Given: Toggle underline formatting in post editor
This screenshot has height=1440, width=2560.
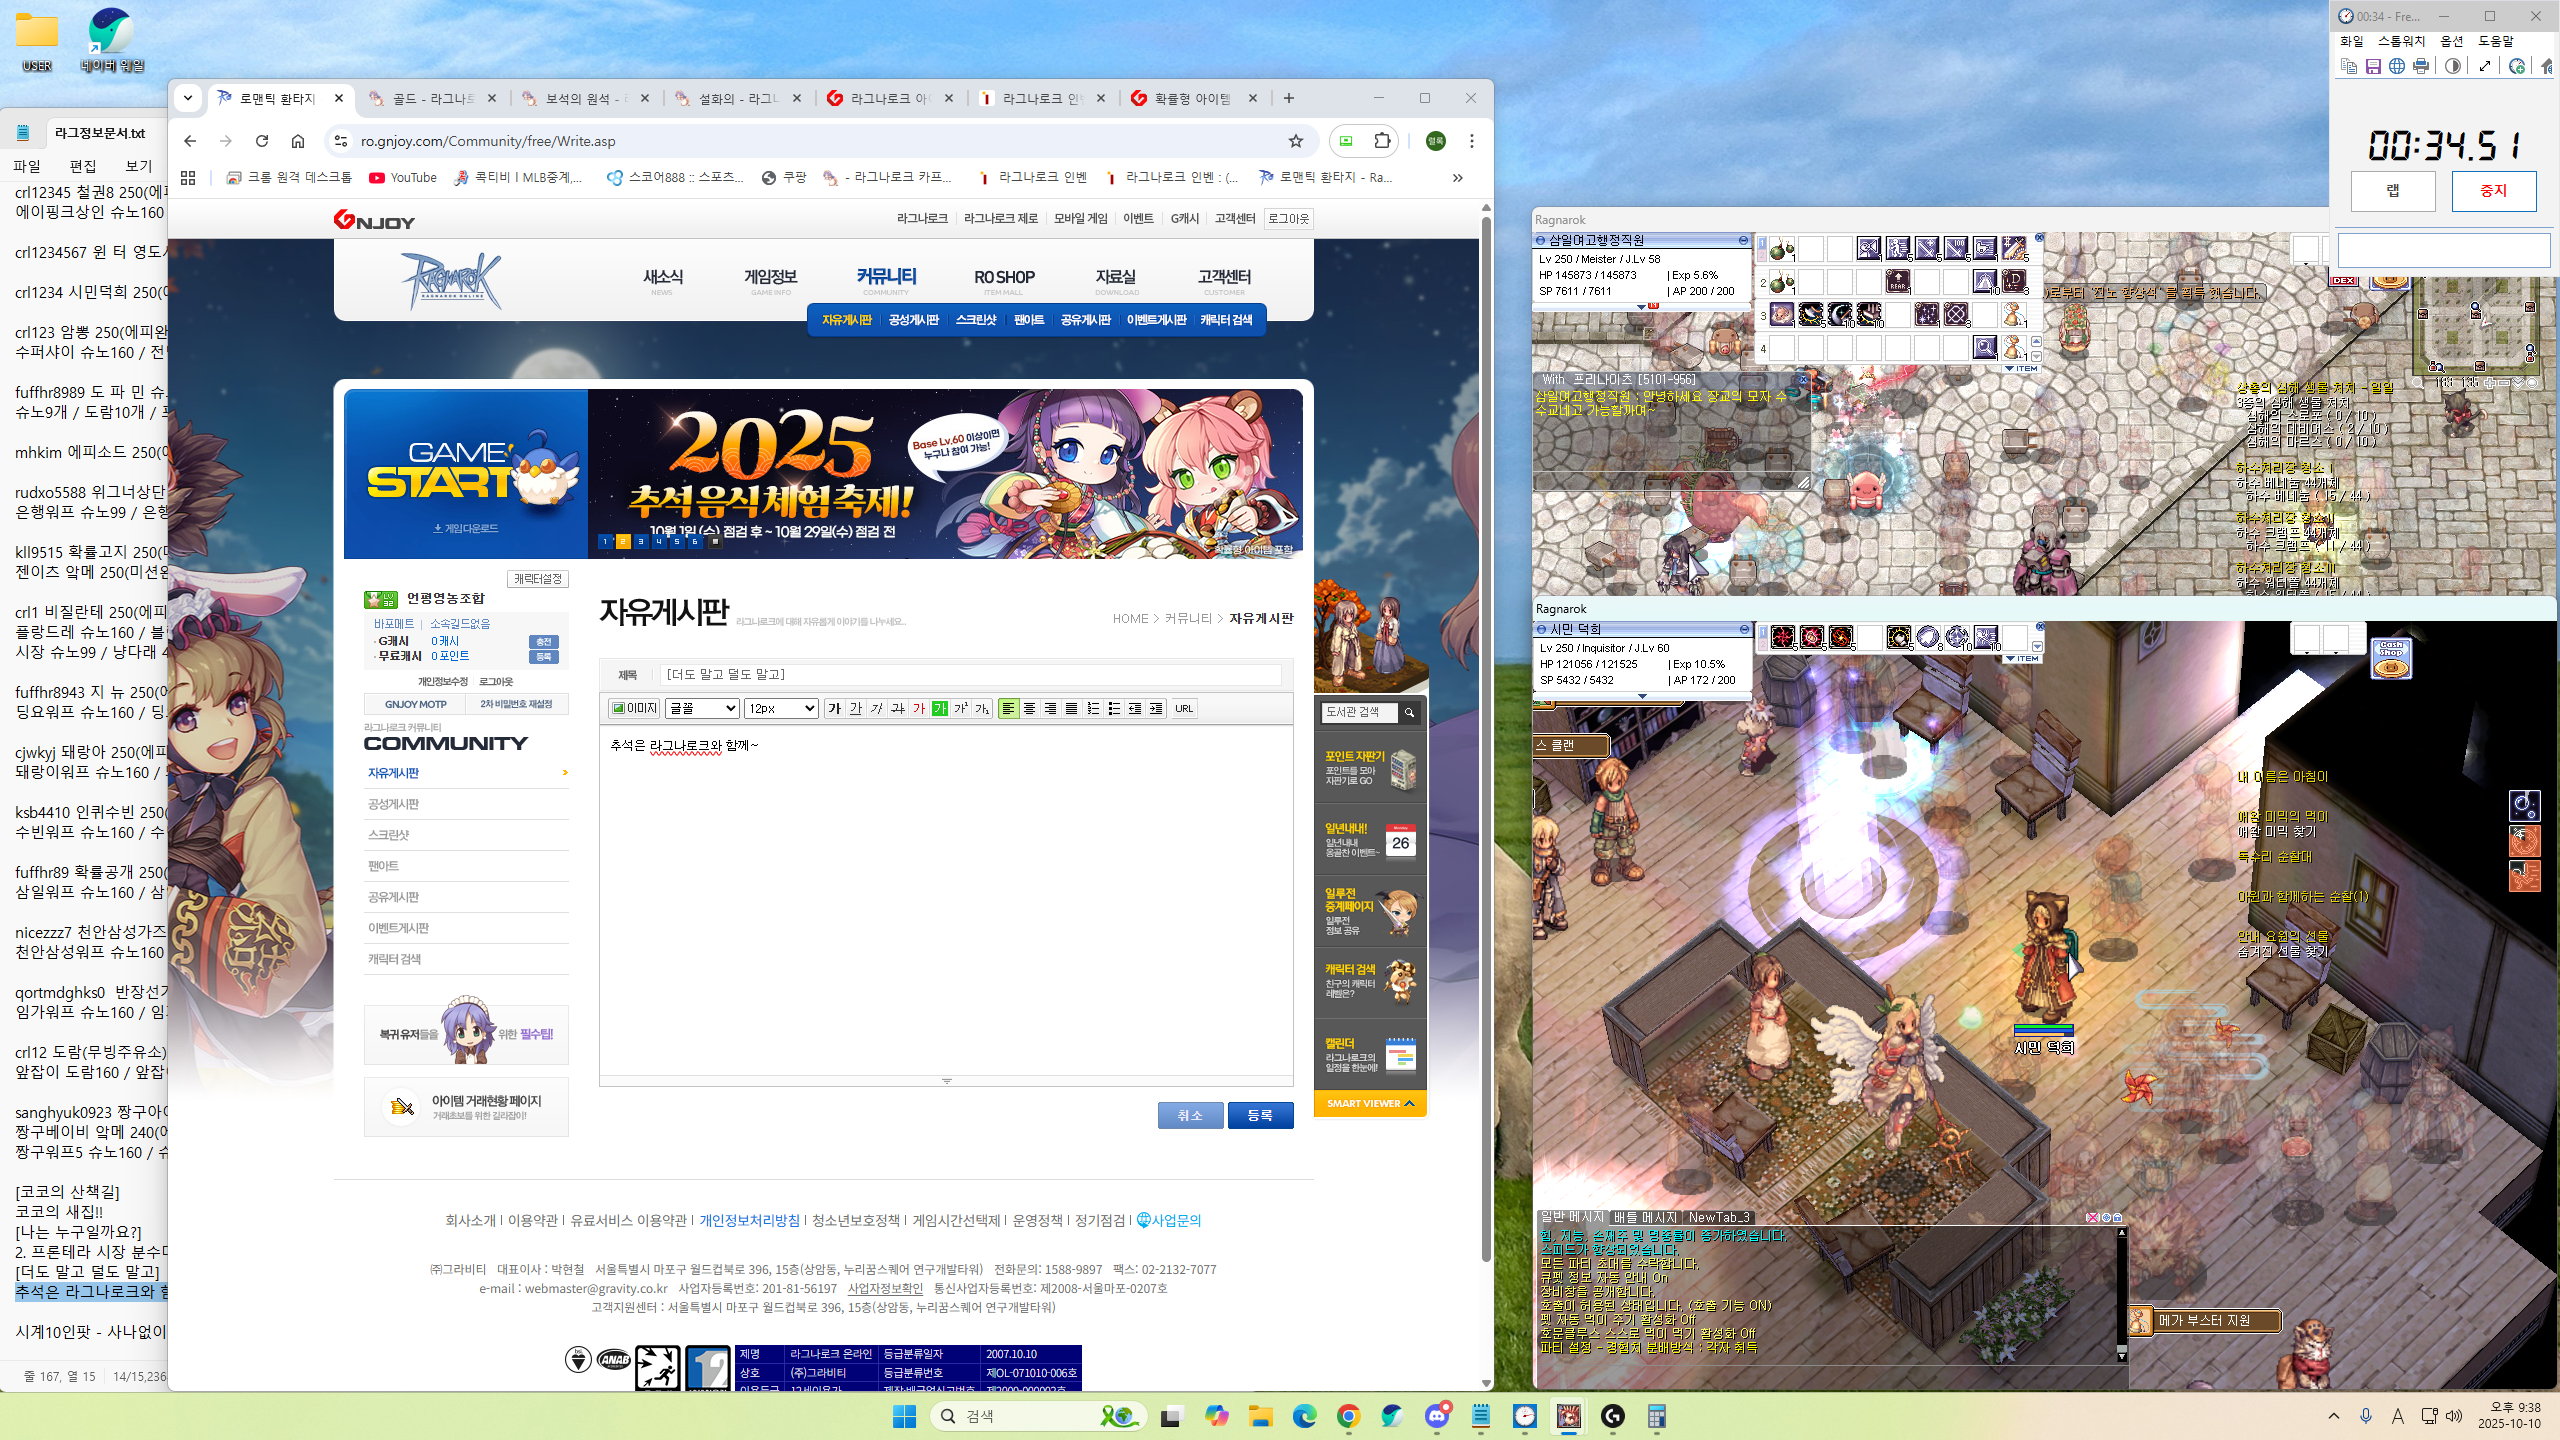Looking at the screenshot, I should coord(856,708).
